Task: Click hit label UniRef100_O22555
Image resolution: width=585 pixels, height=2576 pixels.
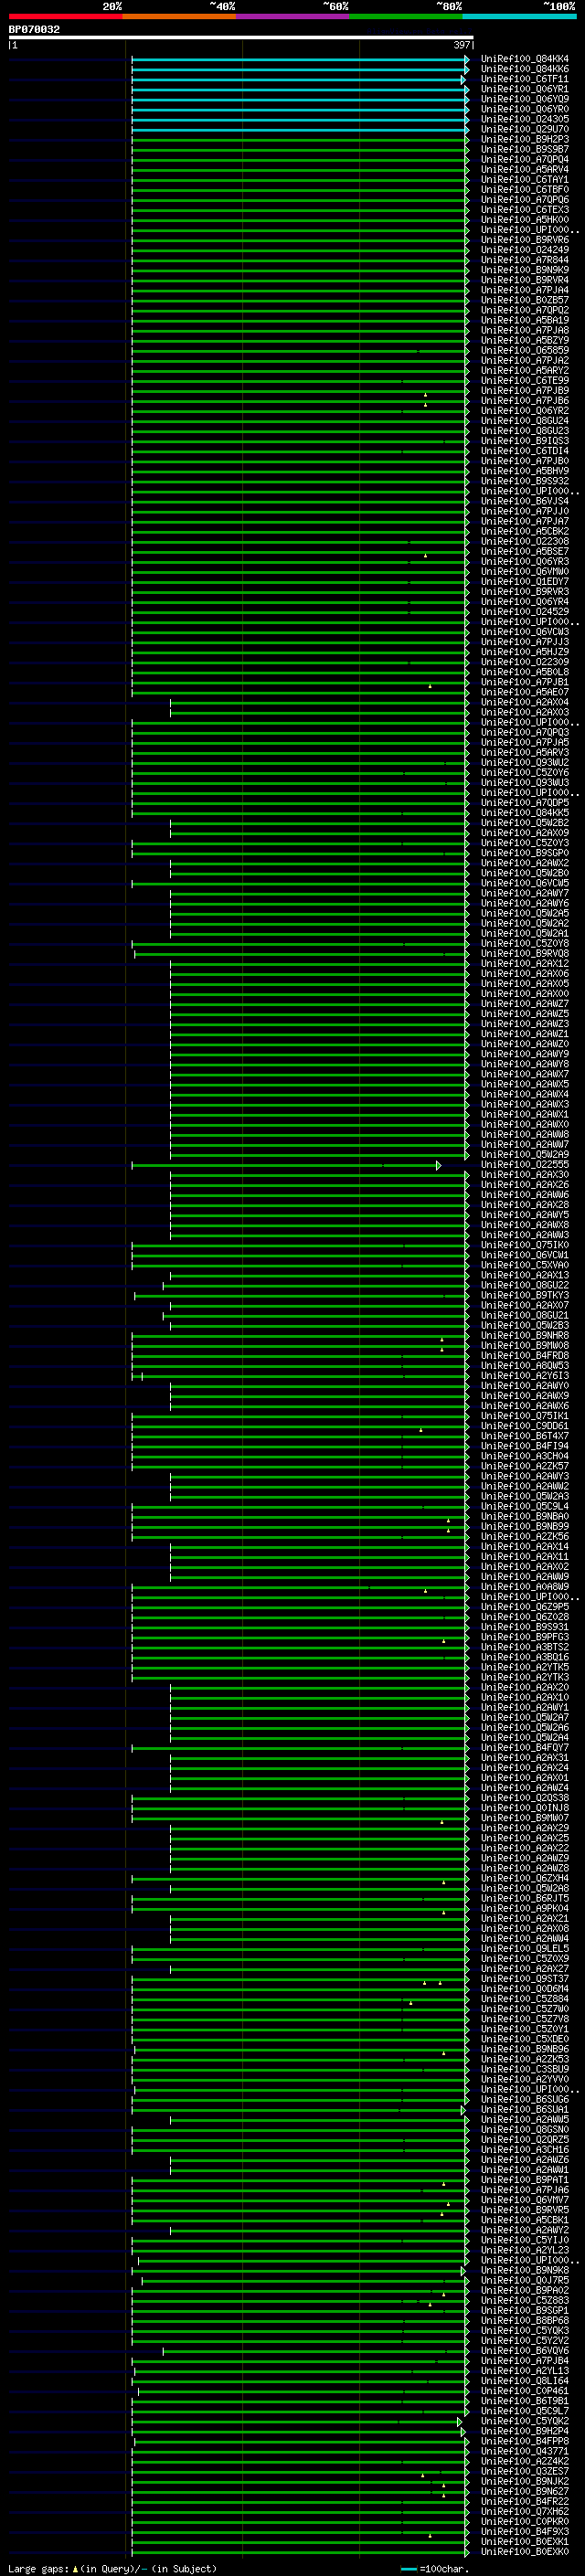Action: click(x=524, y=1165)
